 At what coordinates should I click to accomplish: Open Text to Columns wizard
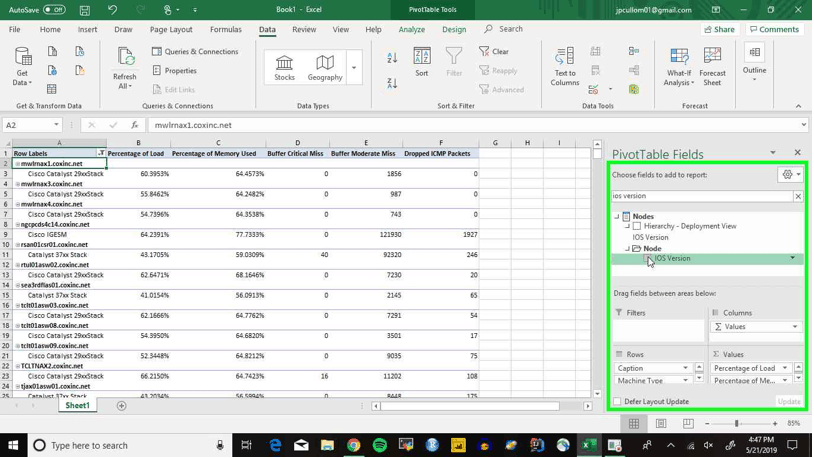pos(565,66)
